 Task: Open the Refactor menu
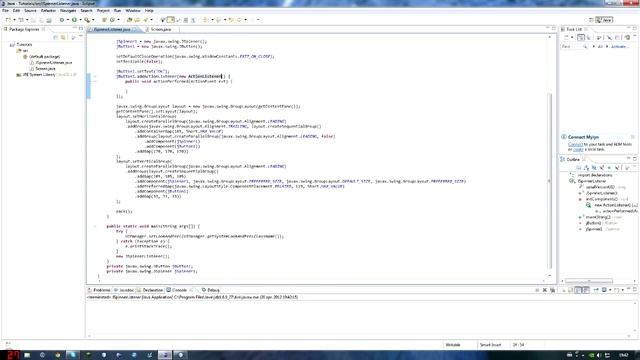[x=48, y=11]
